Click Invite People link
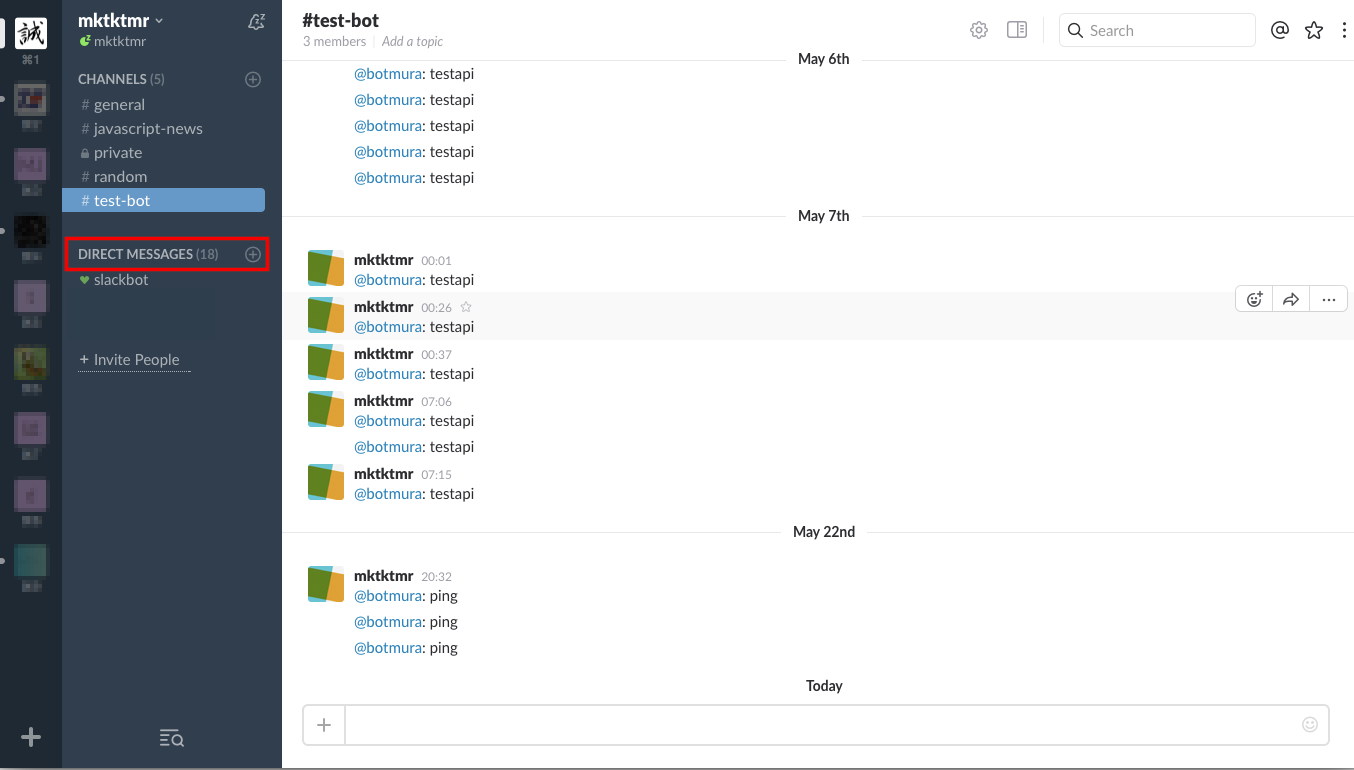 (x=135, y=360)
